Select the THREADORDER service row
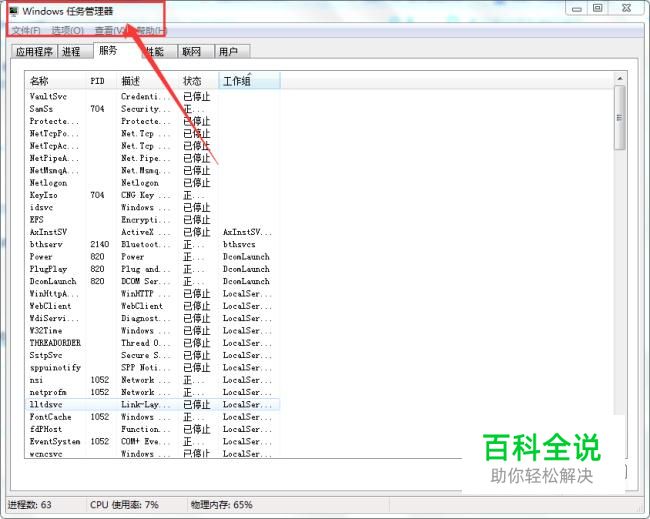 153,343
